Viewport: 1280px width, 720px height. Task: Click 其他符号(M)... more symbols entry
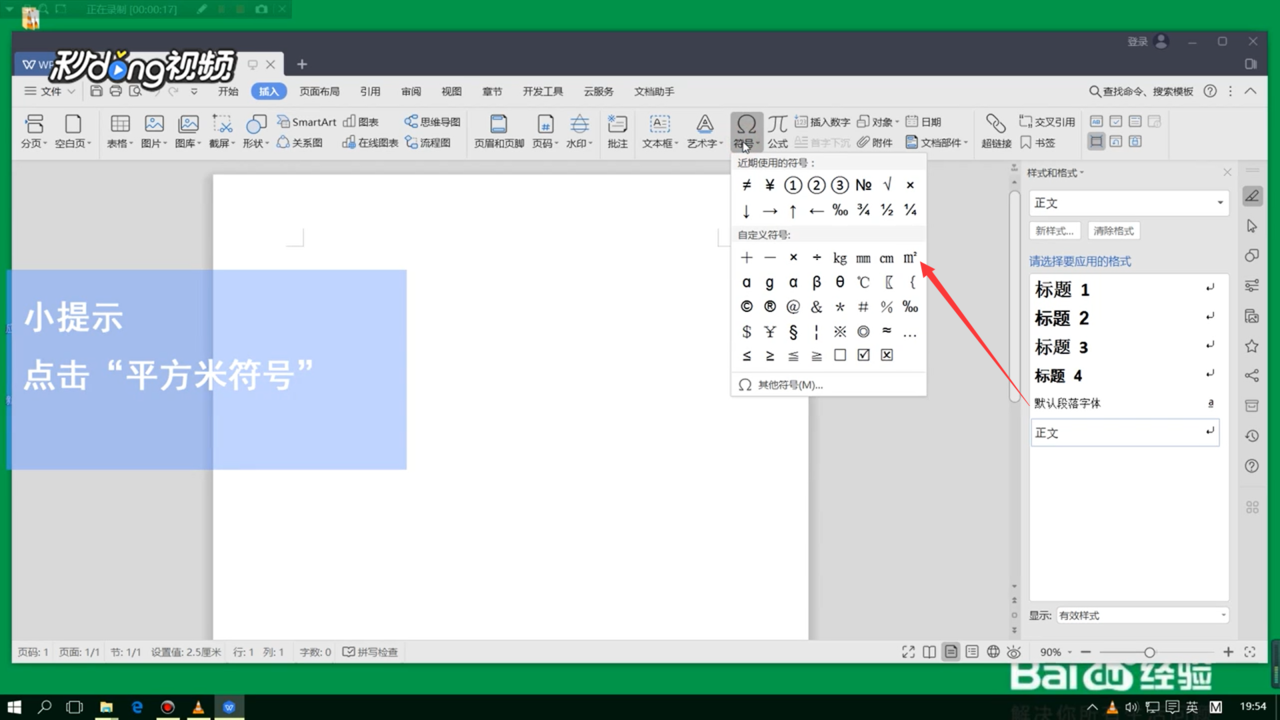(x=828, y=385)
